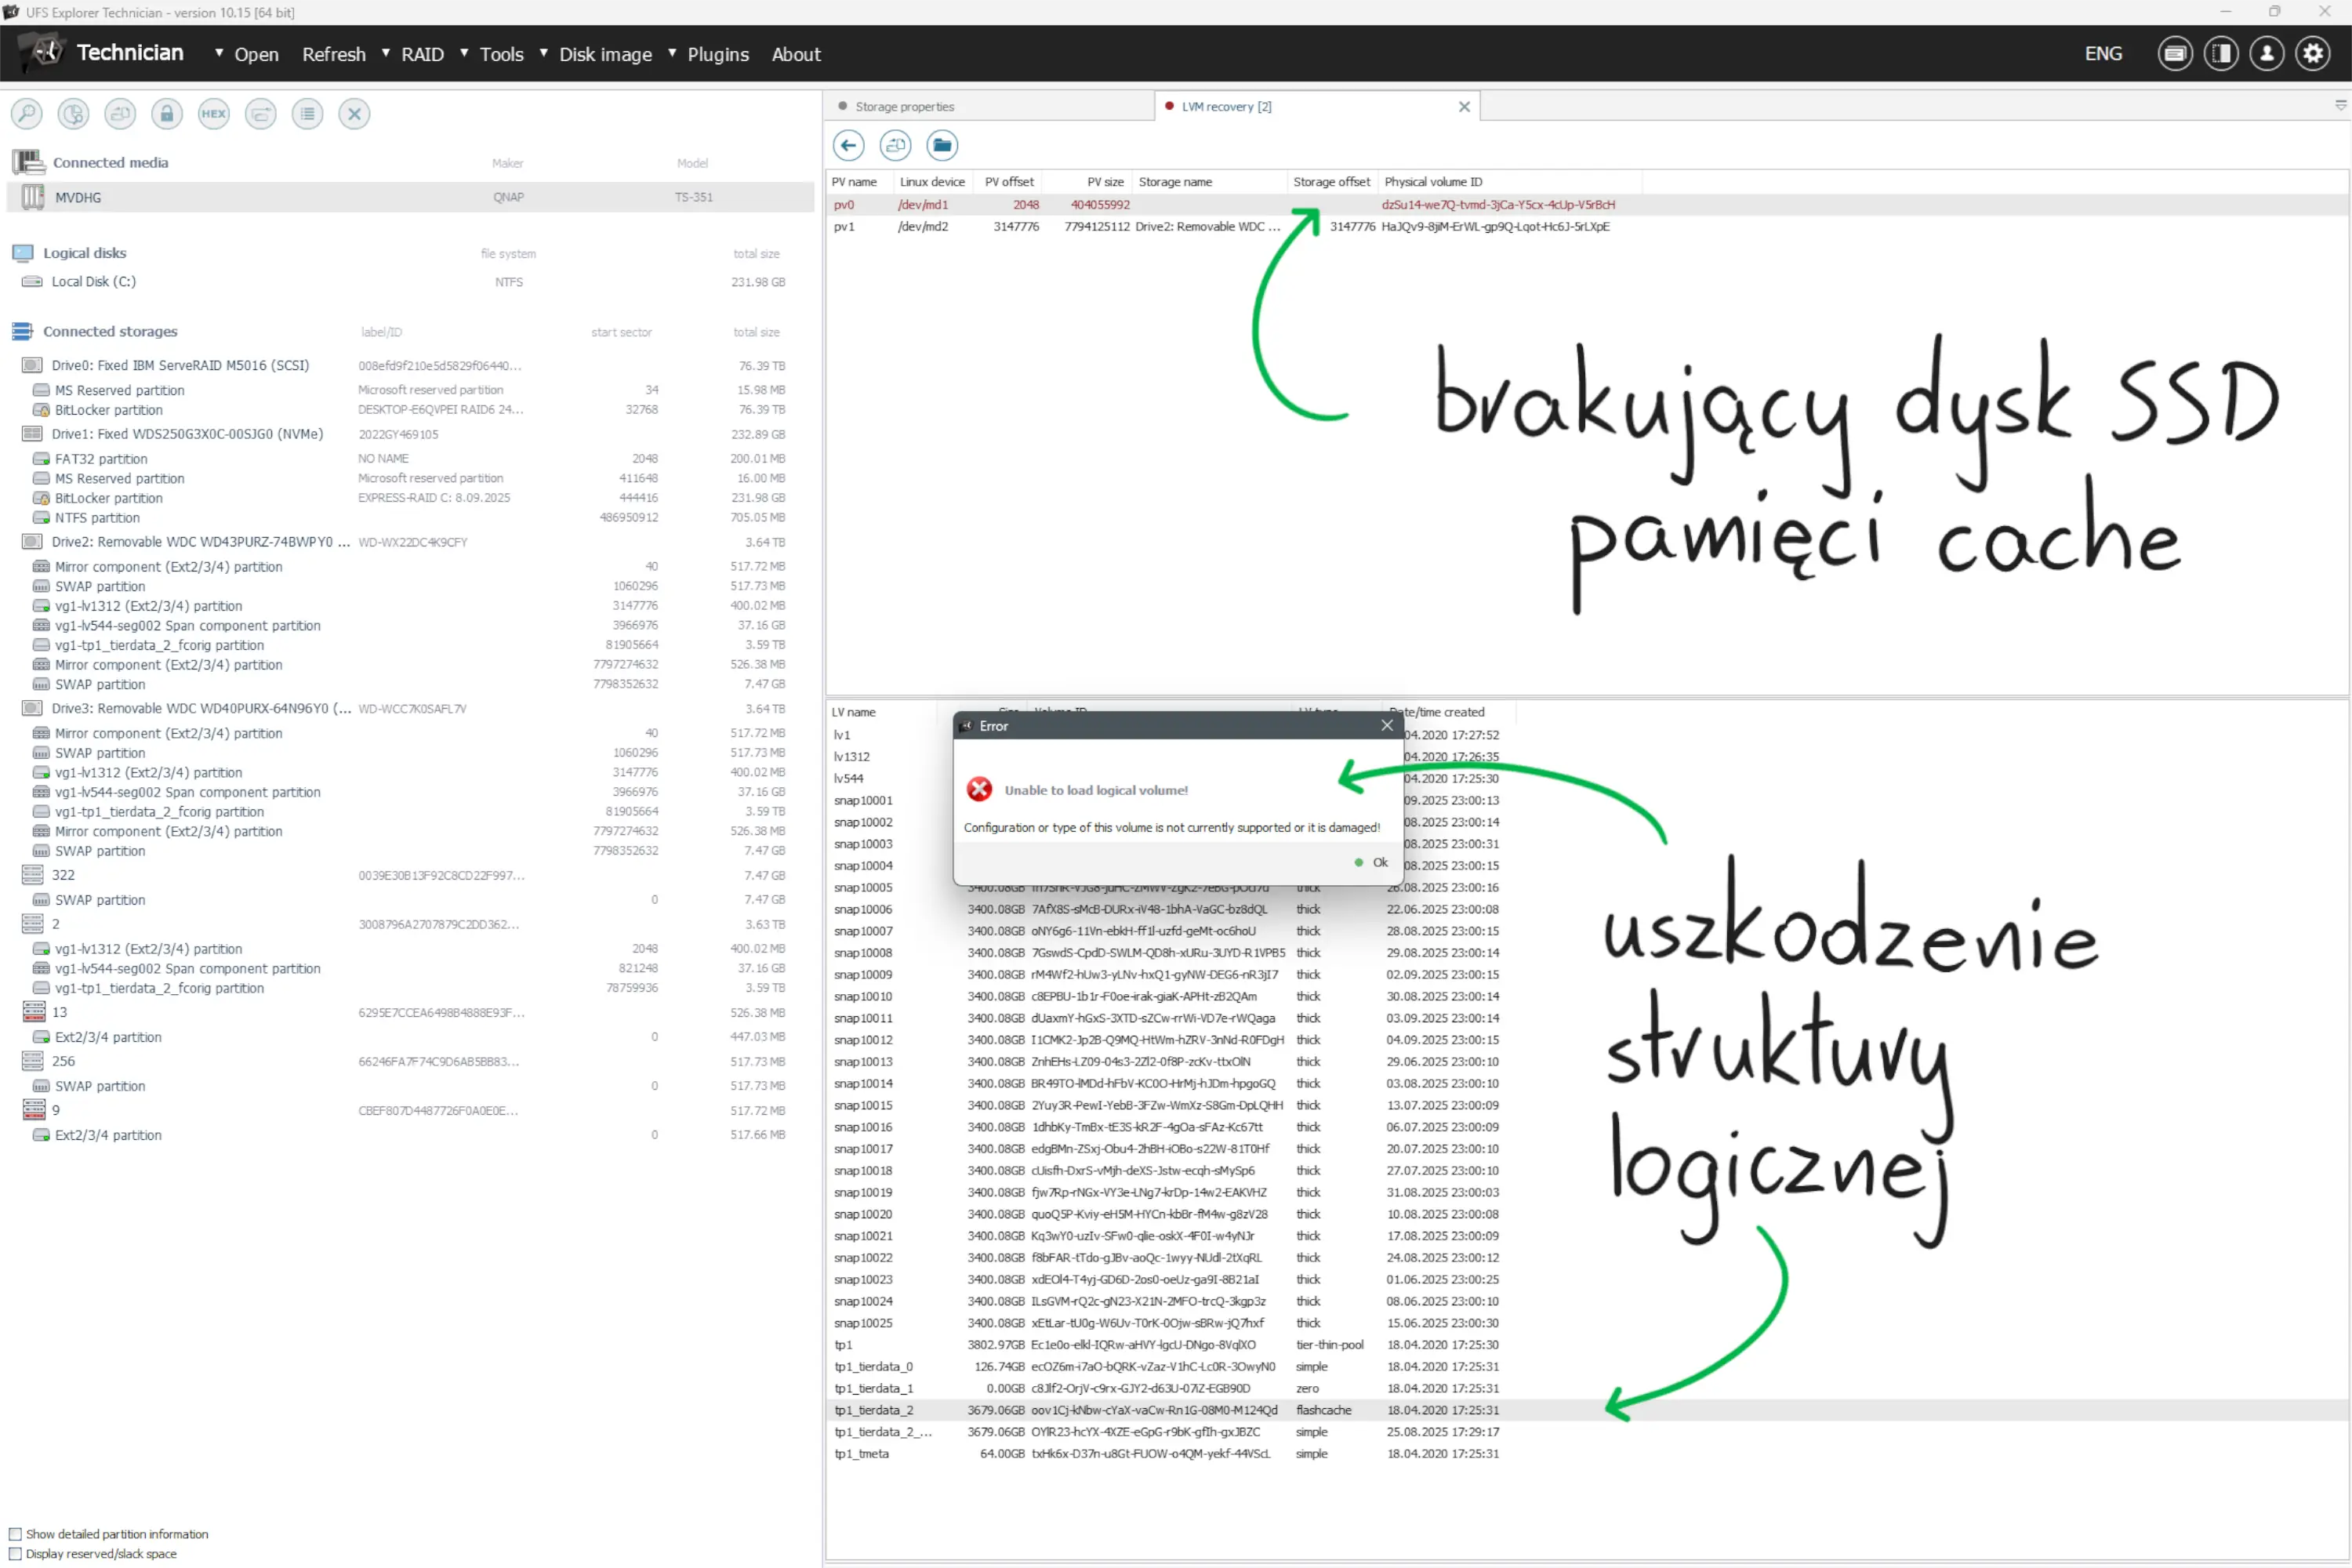Close the LVM recovery tab
This screenshot has height=1568, width=2352.
[x=1464, y=106]
